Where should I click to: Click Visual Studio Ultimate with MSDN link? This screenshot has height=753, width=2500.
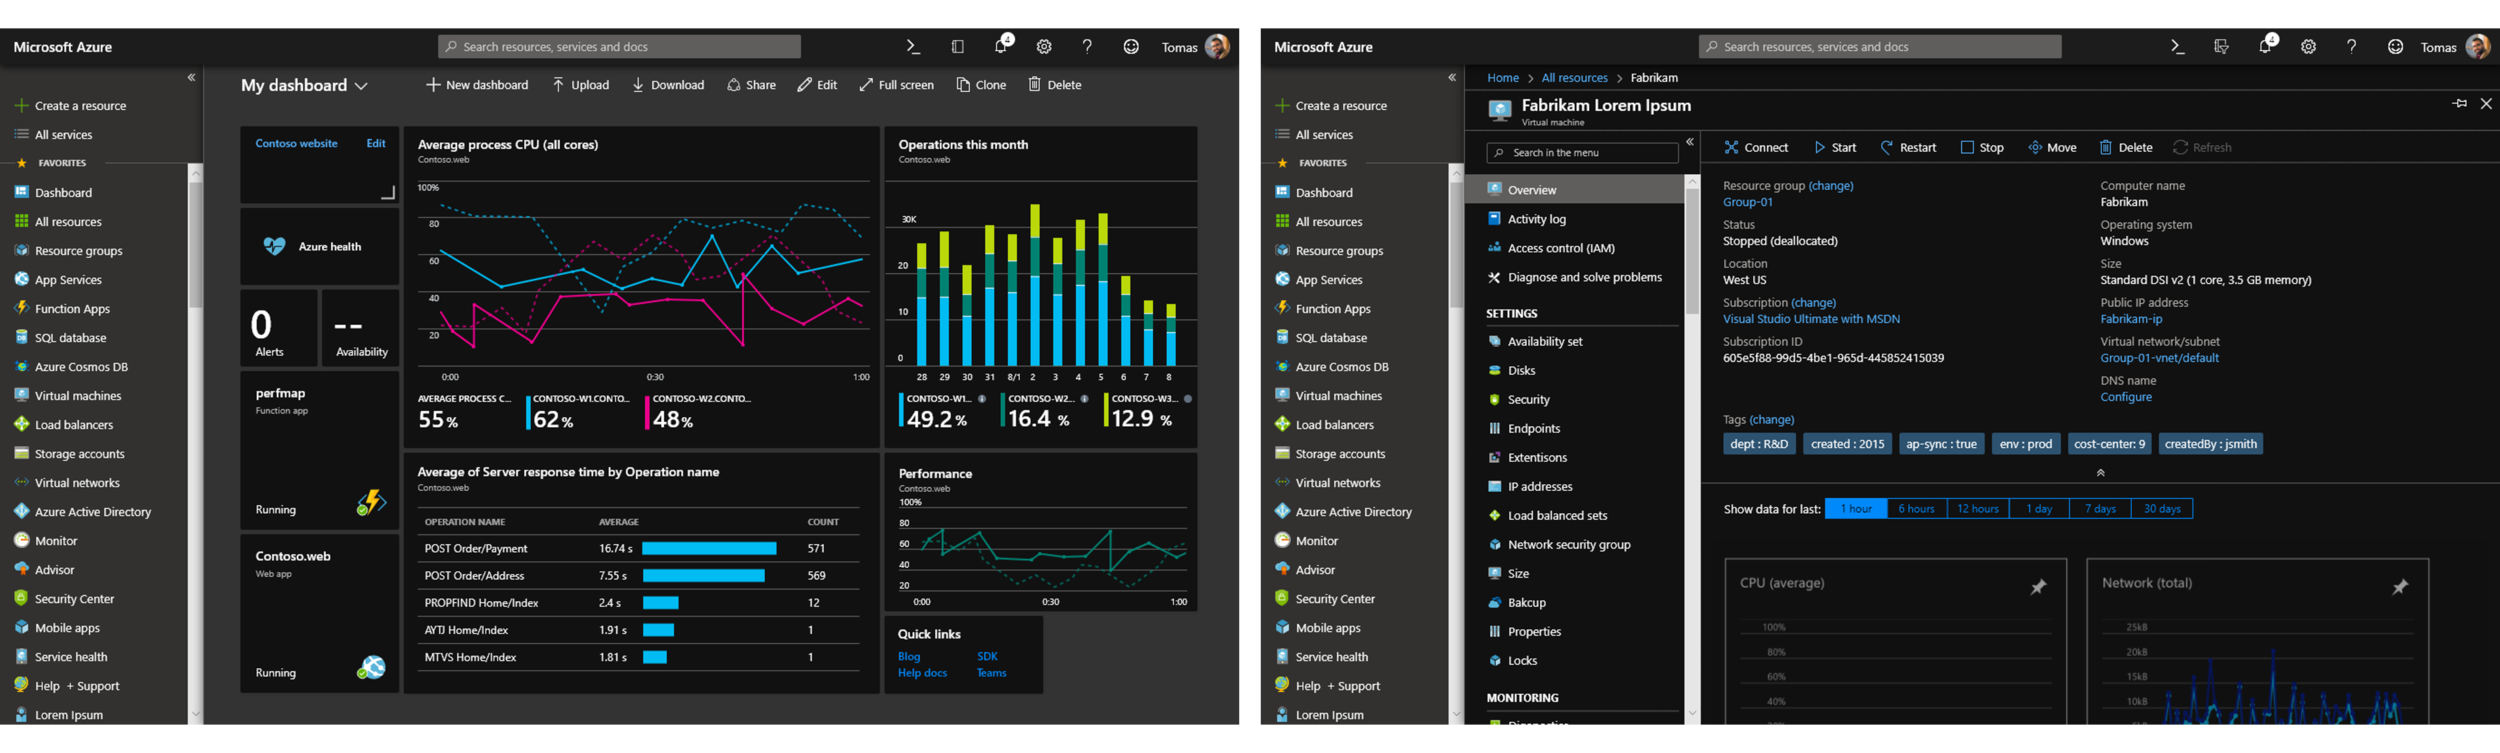point(1811,319)
